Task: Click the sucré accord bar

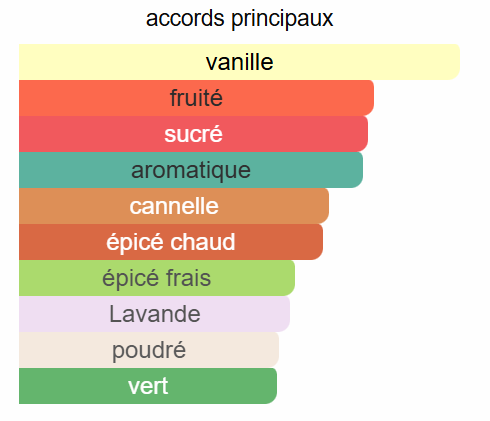Action: click(193, 134)
